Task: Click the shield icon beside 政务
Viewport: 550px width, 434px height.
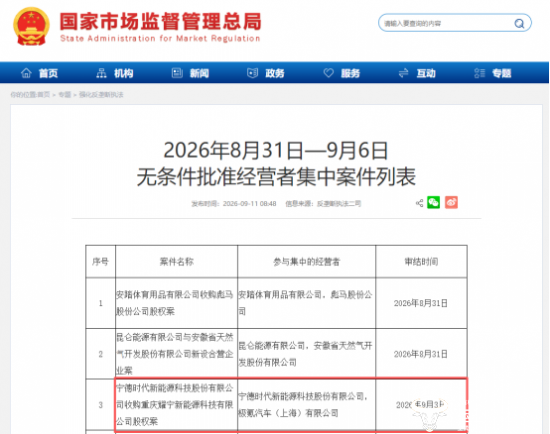Action: [x=253, y=73]
